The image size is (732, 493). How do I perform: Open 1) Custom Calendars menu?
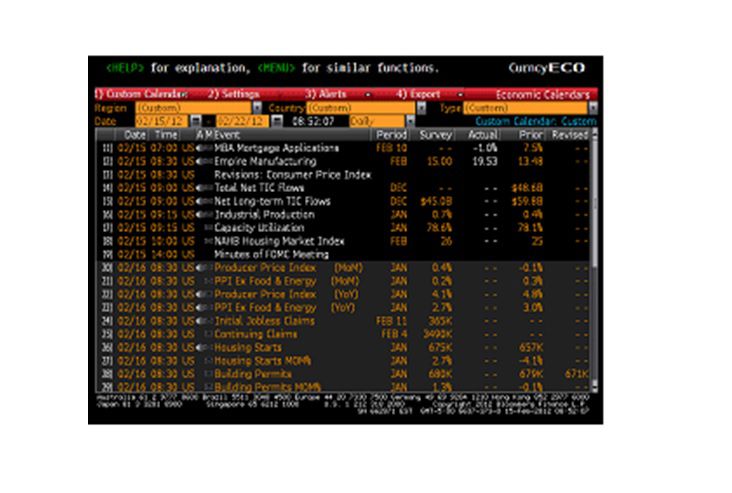click(x=141, y=94)
